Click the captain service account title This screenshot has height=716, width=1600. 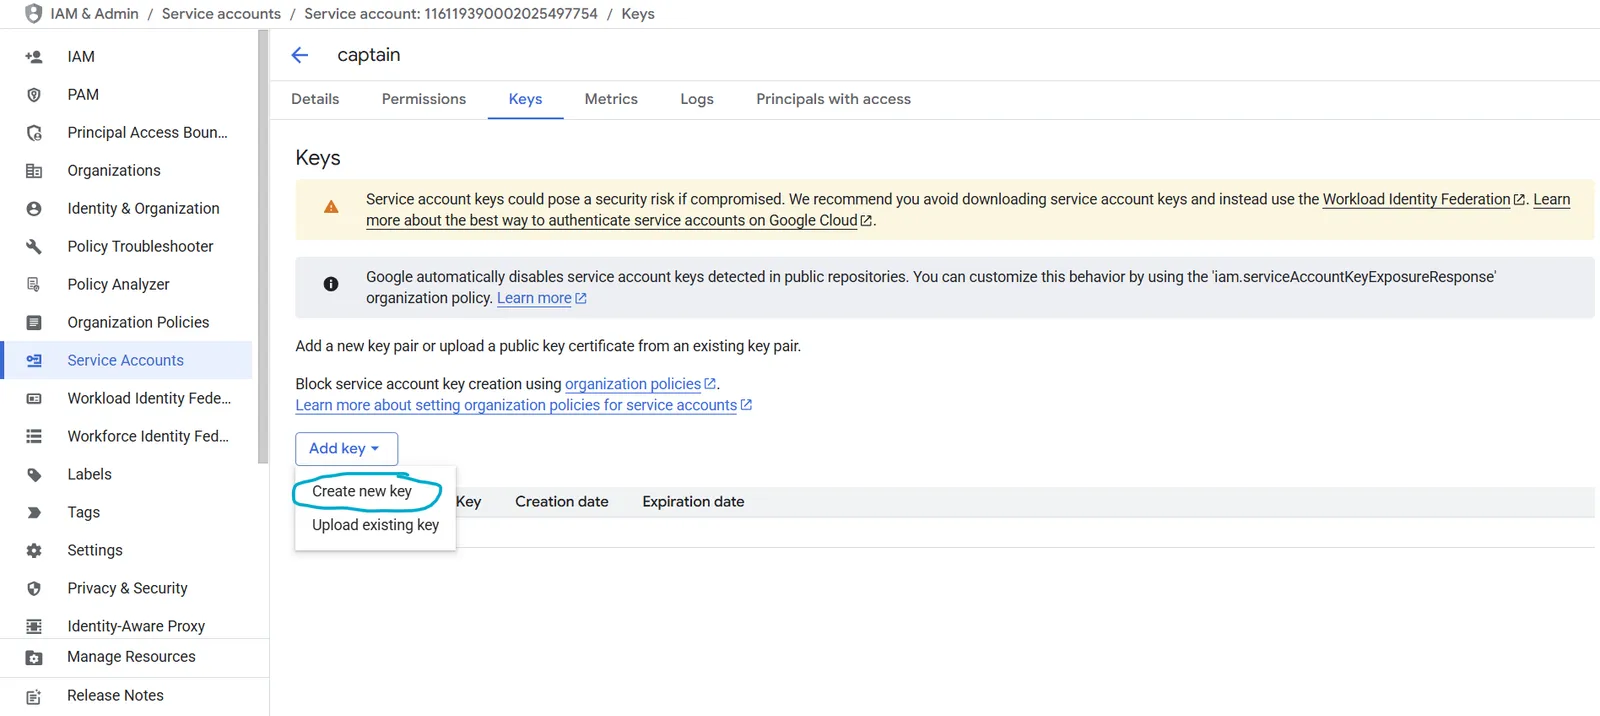click(369, 55)
